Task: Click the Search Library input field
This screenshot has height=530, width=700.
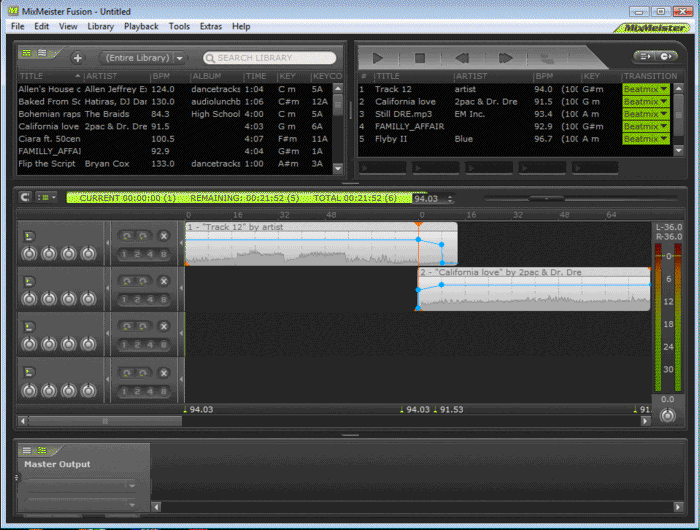Action: coord(270,58)
